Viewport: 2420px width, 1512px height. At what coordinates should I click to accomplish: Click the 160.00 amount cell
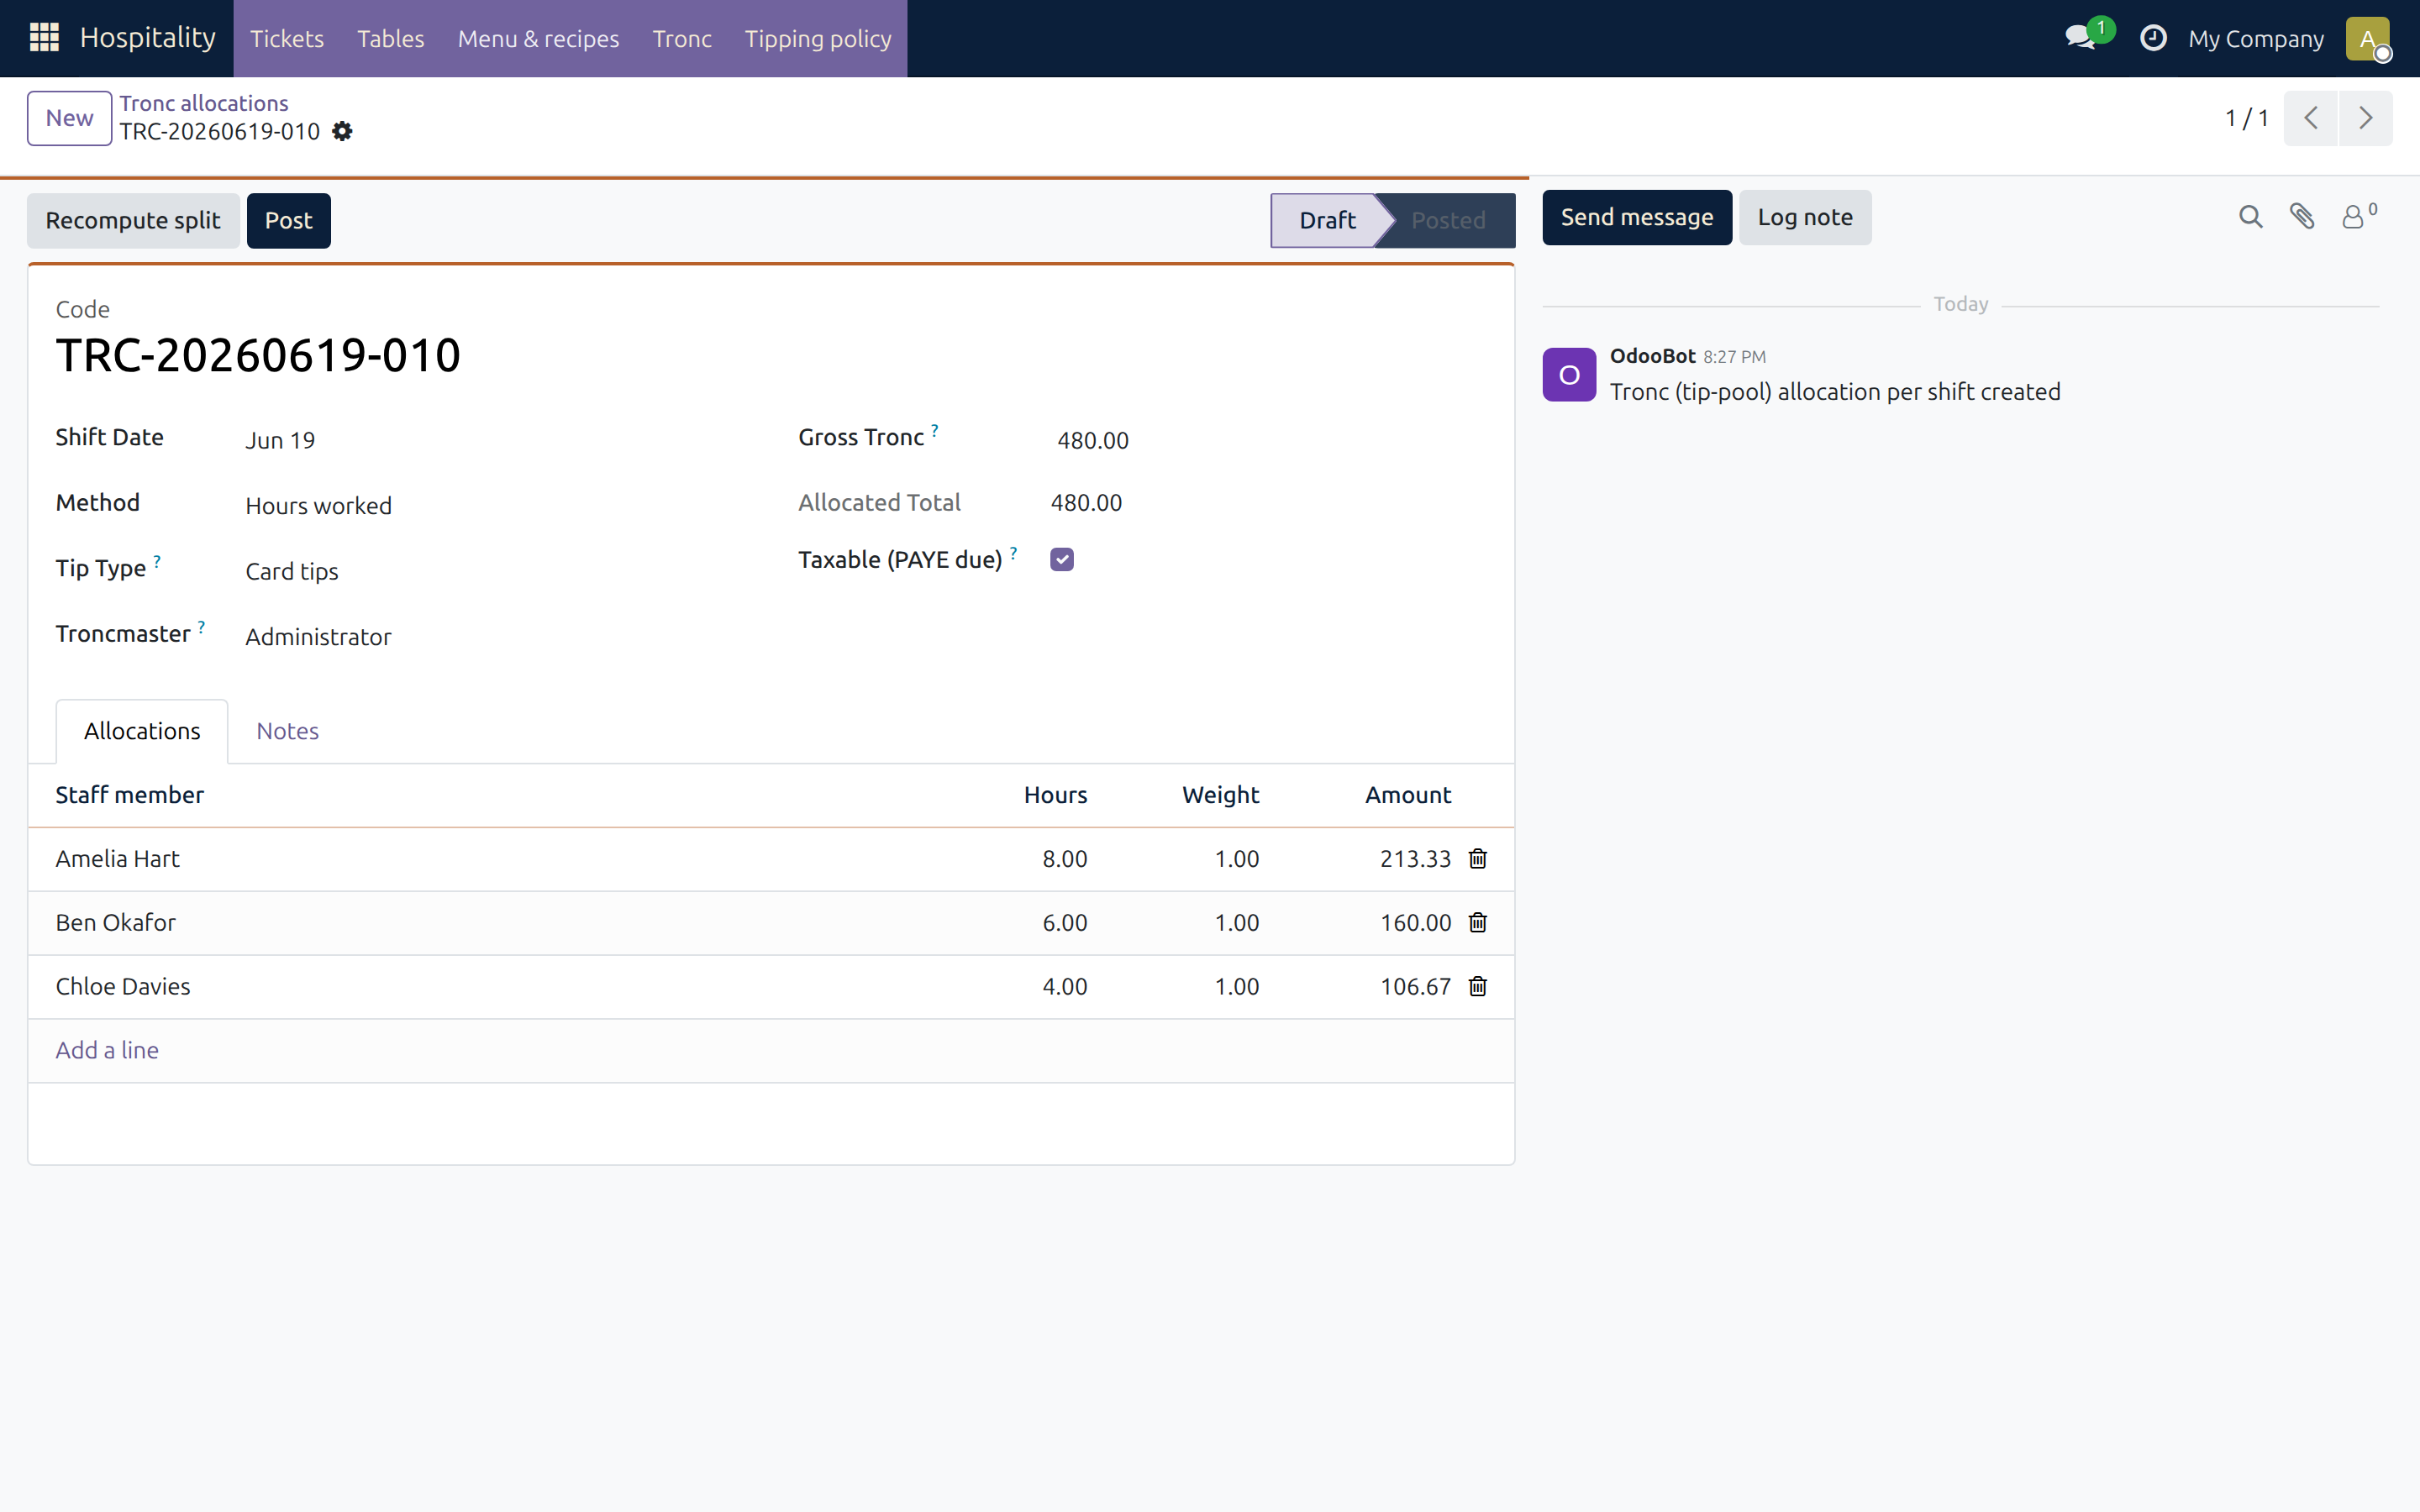pyautogui.click(x=1415, y=923)
